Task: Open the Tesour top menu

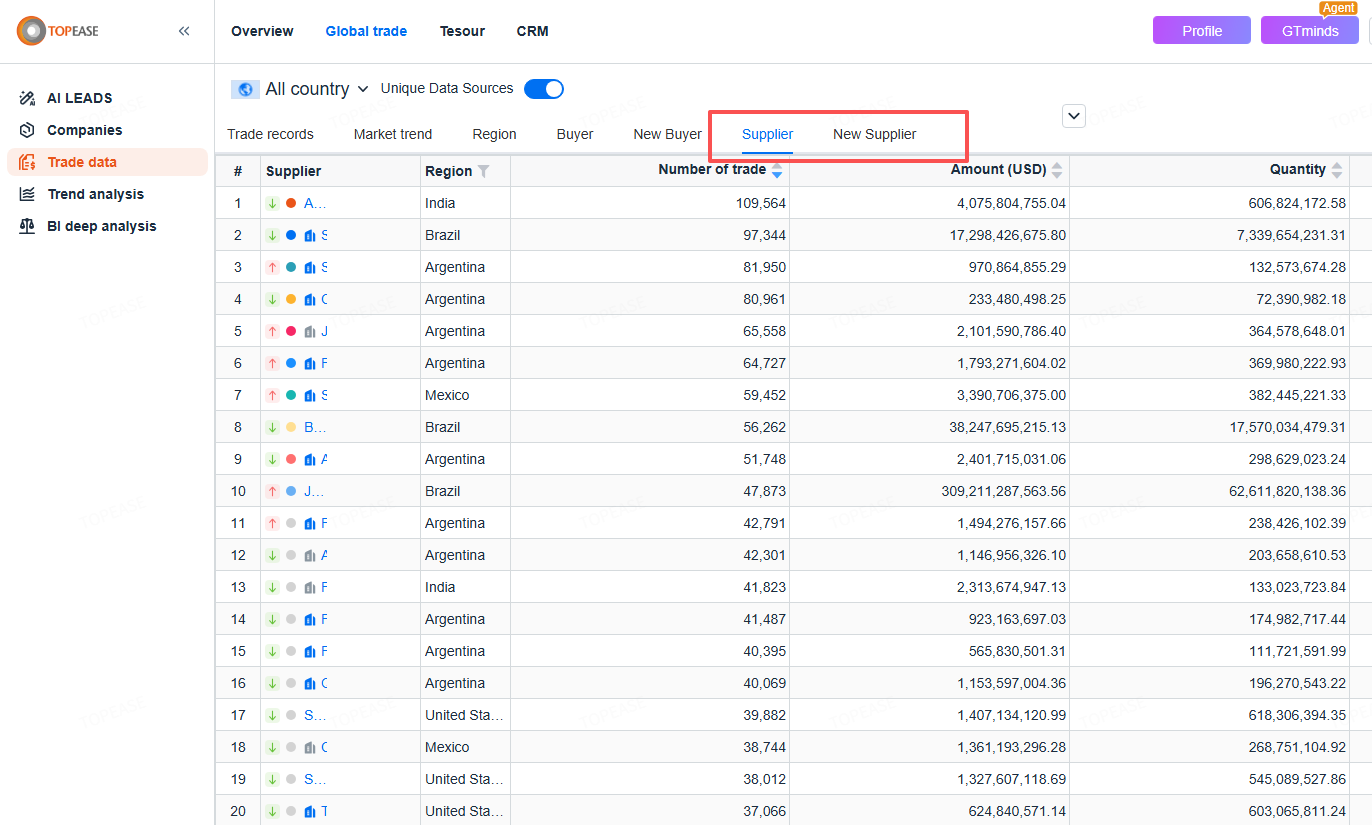Action: tap(462, 31)
